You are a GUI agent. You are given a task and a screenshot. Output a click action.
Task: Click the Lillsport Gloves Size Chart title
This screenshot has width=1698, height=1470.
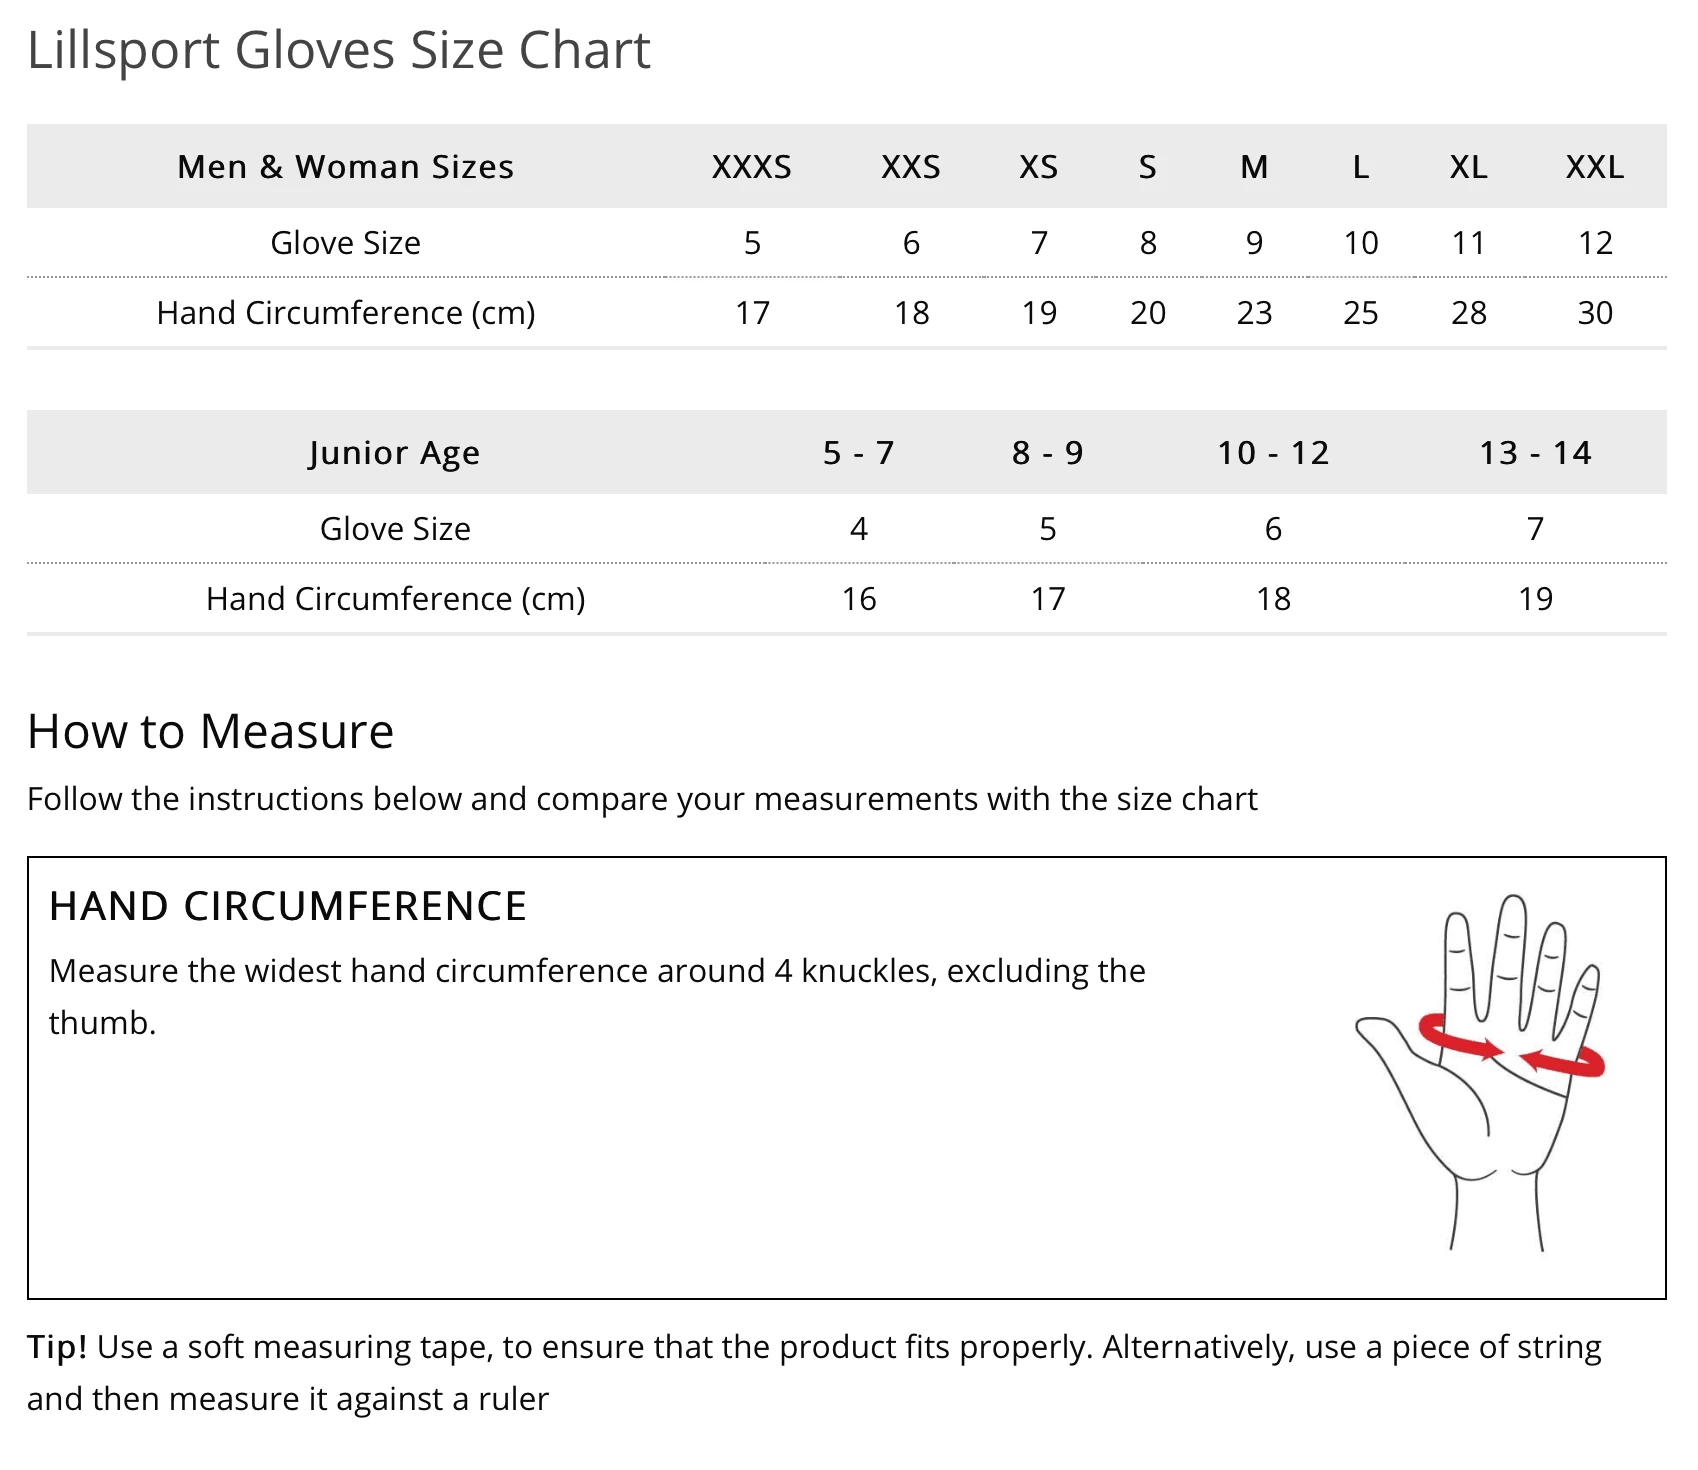338,50
